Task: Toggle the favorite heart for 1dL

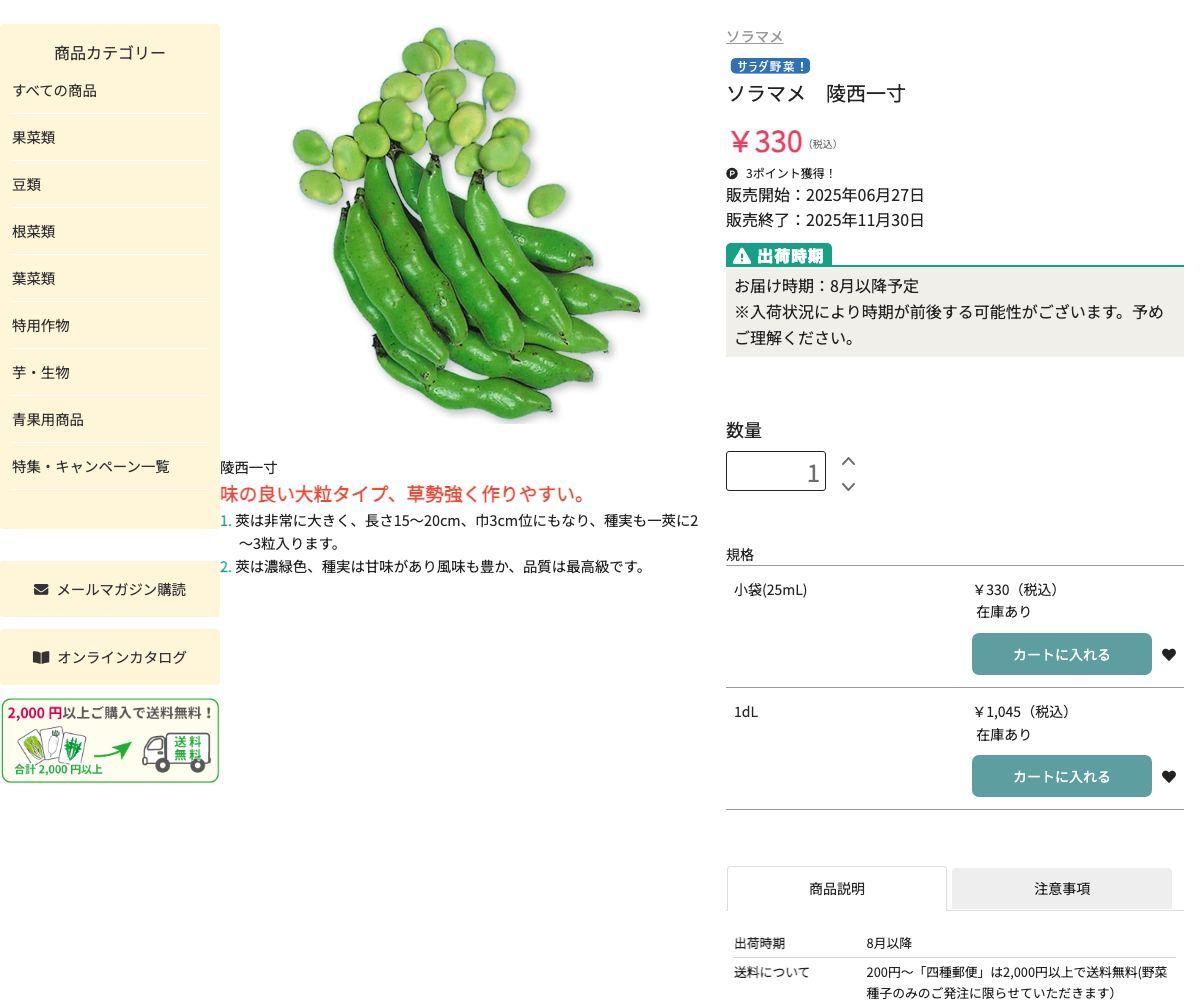Action: tap(1168, 776)
